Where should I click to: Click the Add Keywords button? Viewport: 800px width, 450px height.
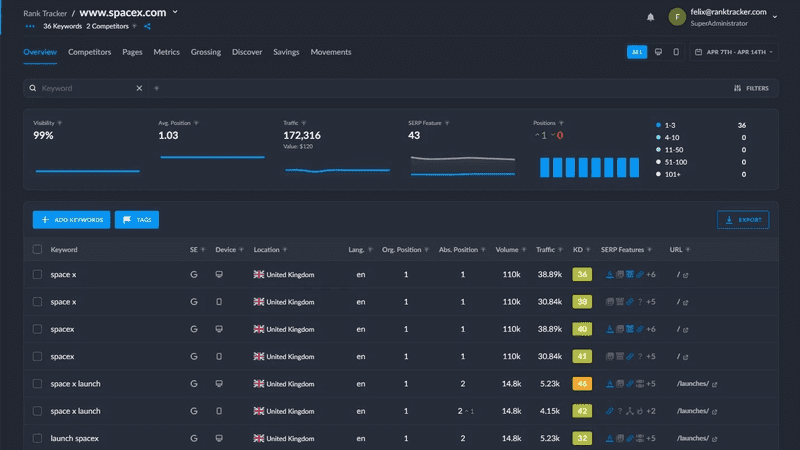[x=71, y=220]
